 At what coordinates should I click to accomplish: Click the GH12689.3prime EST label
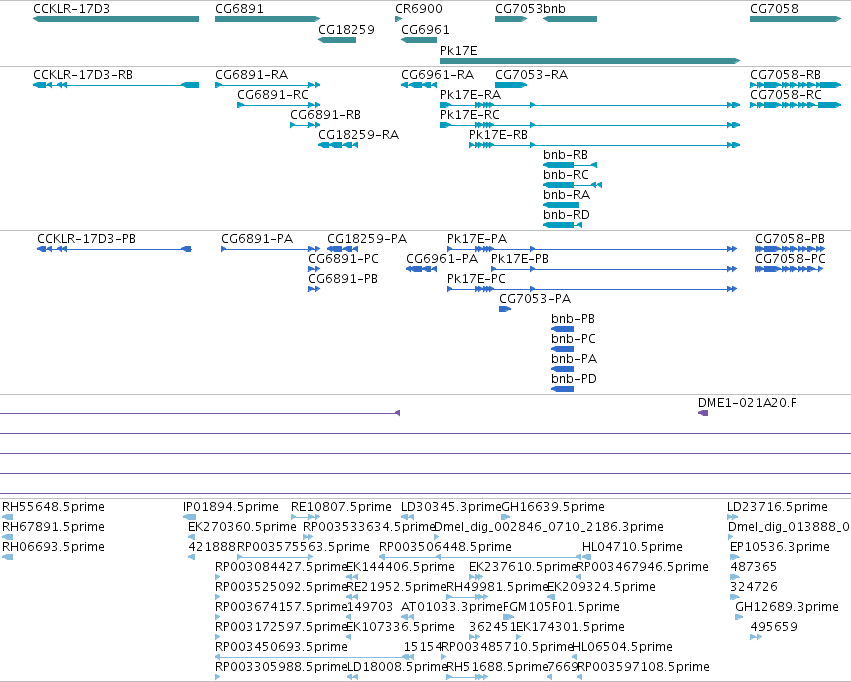click(x=787, y=607)
